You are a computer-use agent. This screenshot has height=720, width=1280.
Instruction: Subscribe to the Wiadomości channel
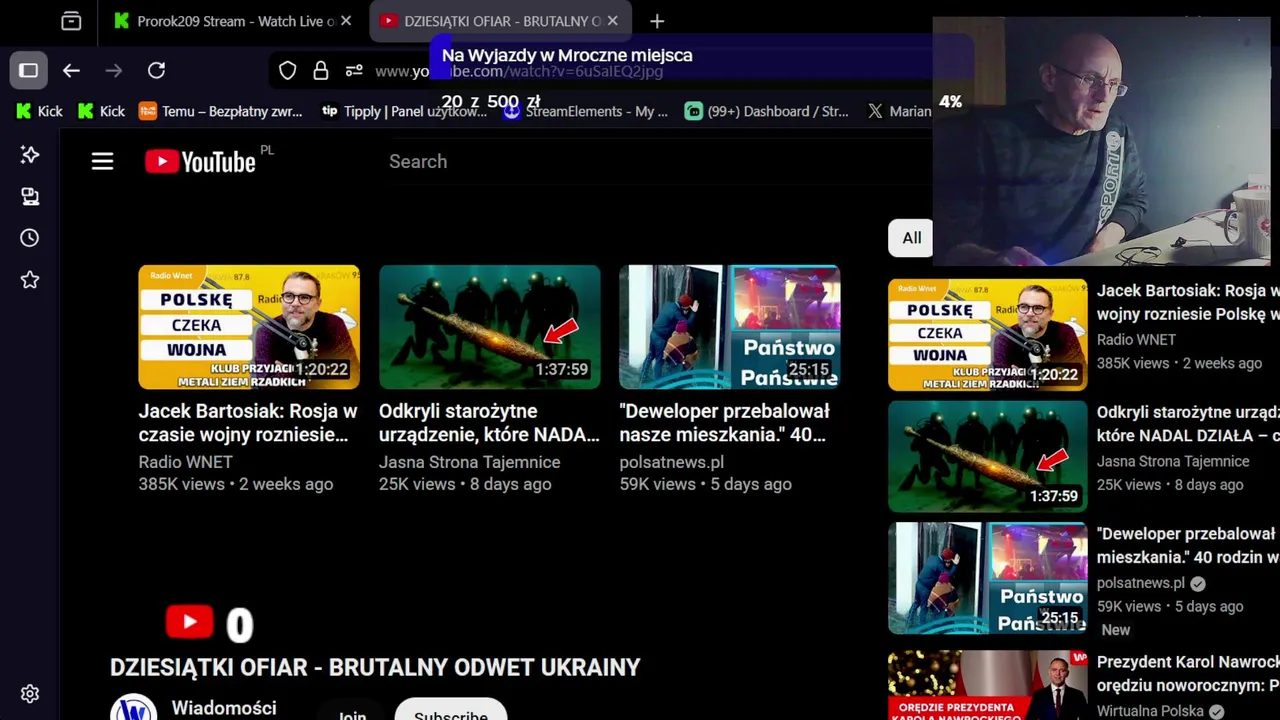pos(451,711)
